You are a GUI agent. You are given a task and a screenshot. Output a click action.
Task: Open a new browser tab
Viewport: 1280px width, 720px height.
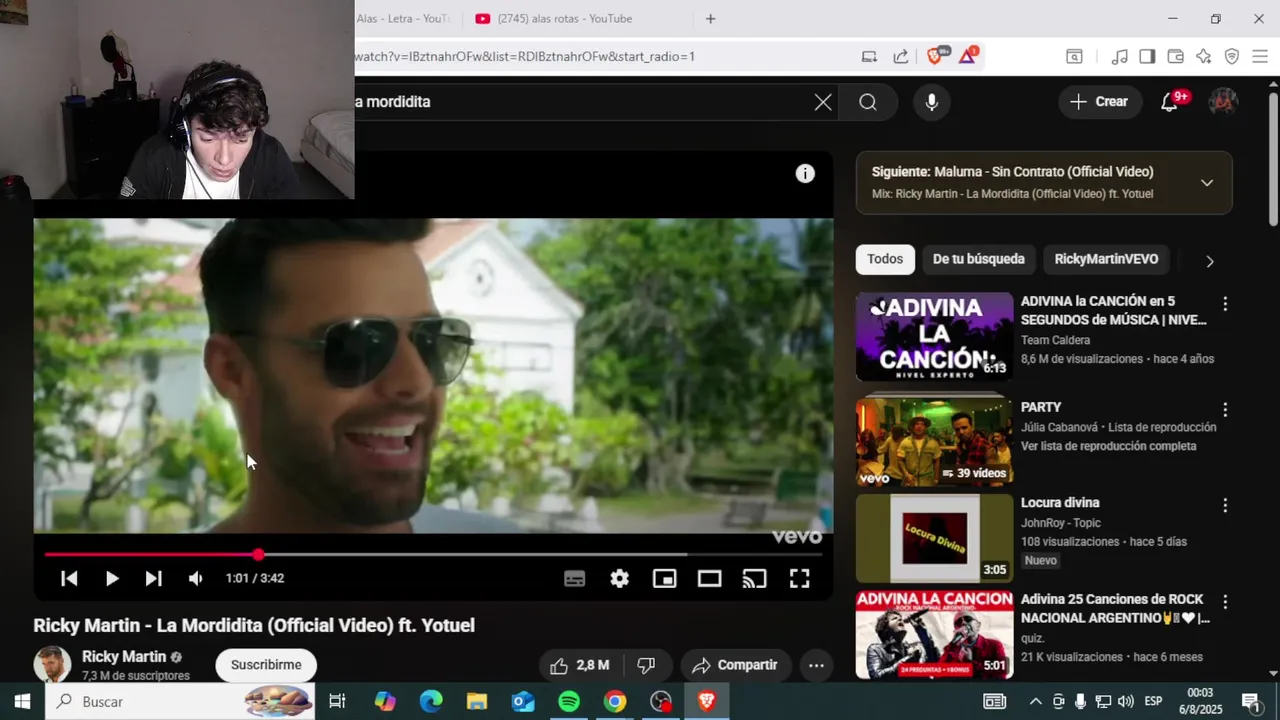click(710, 19)
